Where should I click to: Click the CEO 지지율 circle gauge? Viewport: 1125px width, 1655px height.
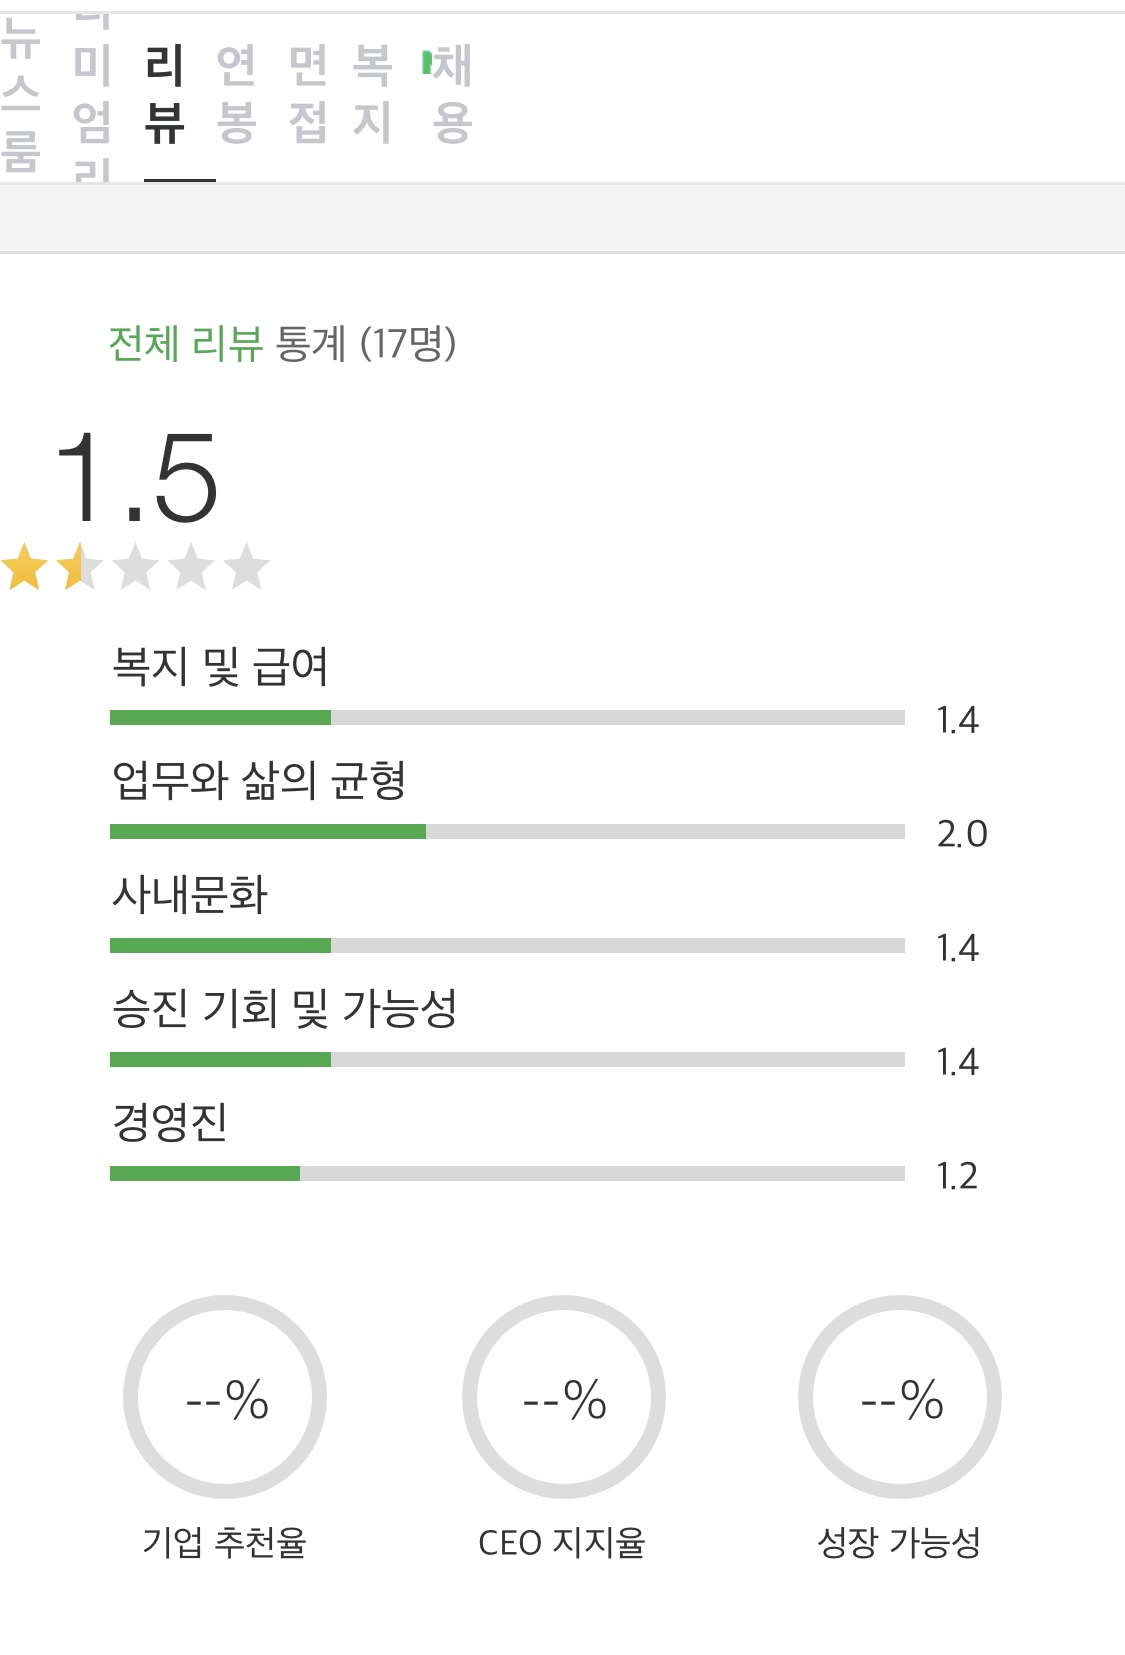coord(563,1397)
